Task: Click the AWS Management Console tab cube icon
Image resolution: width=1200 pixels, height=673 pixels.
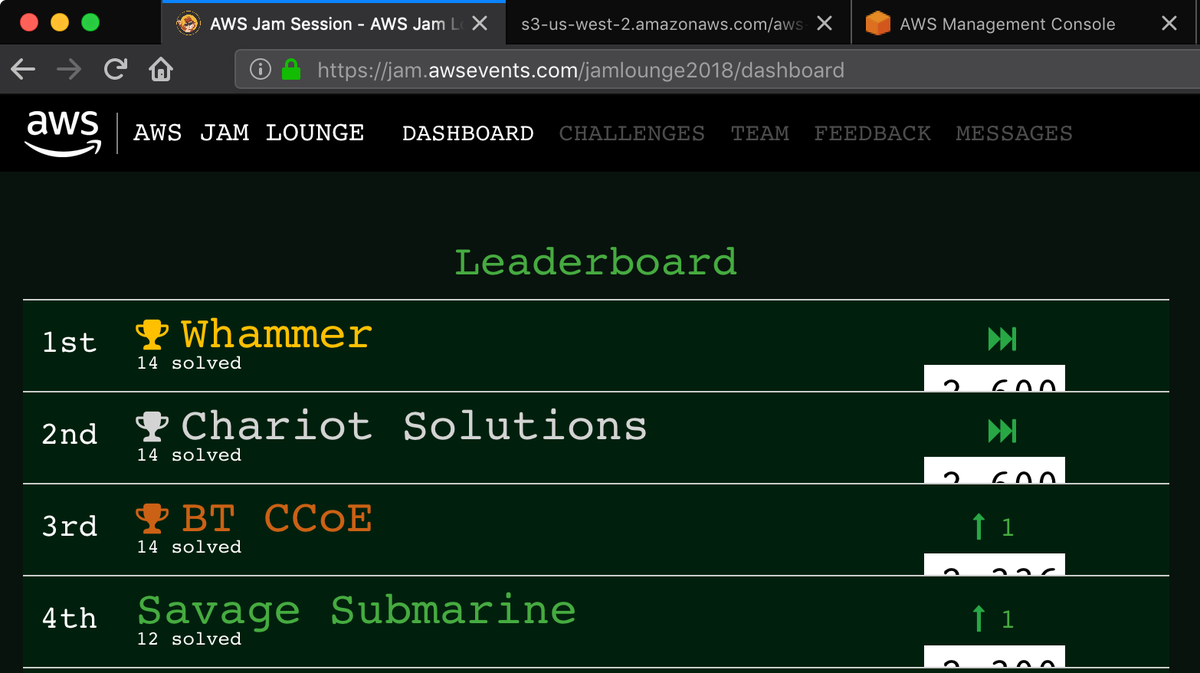Action: click(877, 23)
